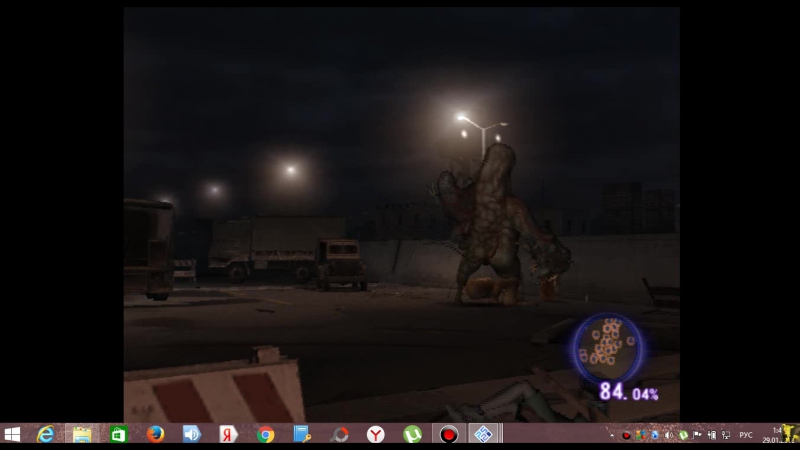Open File Explorer folder icon
This screenshot has height=450, width=800.
tap(82, 435)
